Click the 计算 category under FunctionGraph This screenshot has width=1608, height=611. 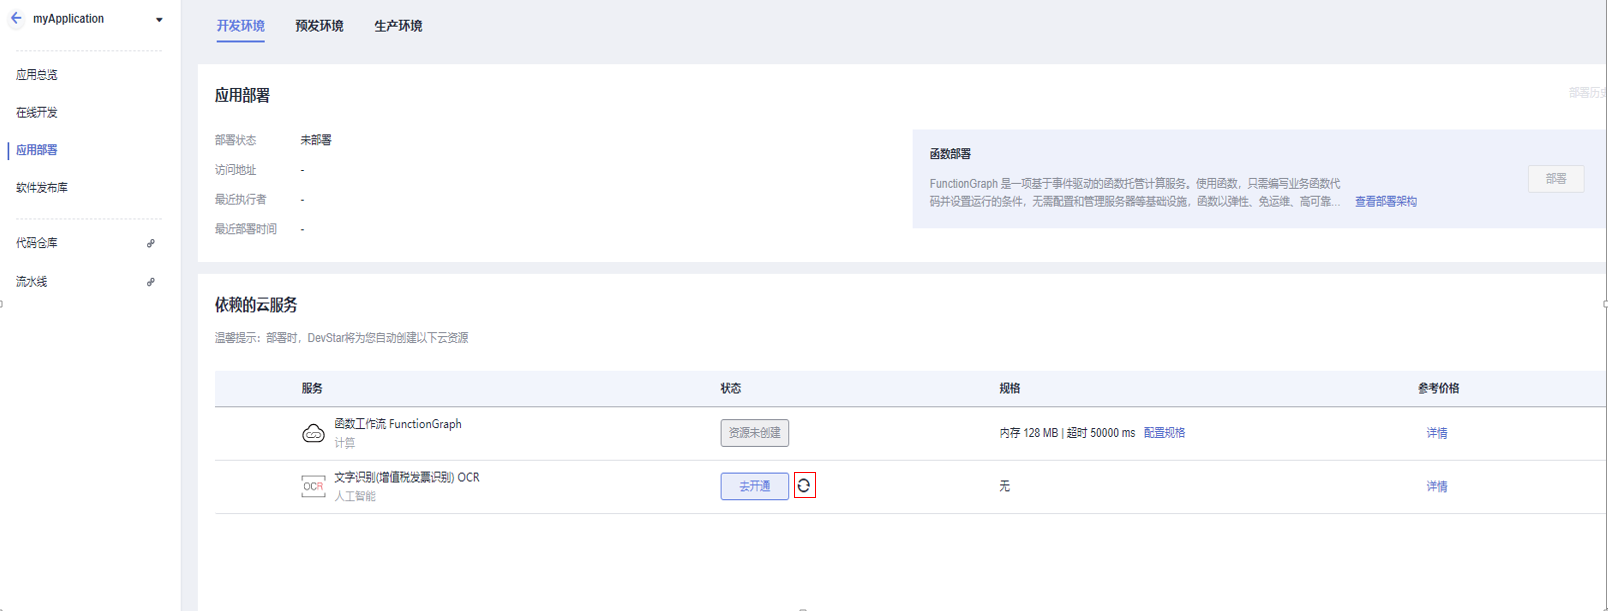(344, 443)
